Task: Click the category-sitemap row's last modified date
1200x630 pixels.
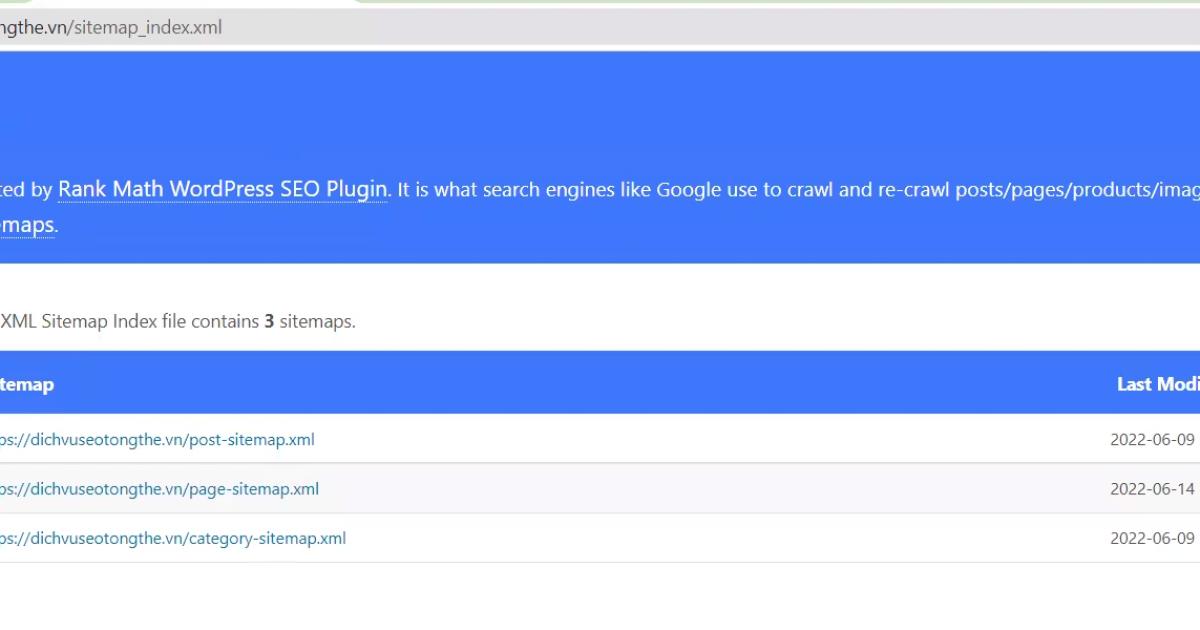Action: coord(1152,538)
